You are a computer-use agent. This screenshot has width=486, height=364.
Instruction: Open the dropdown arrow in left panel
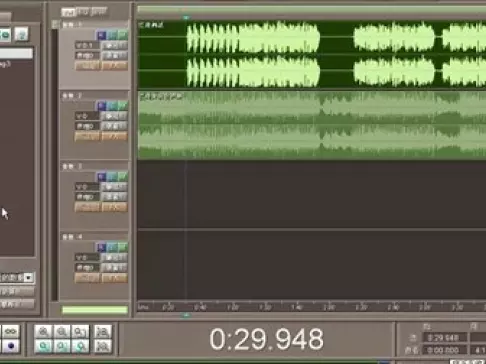click(x=29, y=277)
